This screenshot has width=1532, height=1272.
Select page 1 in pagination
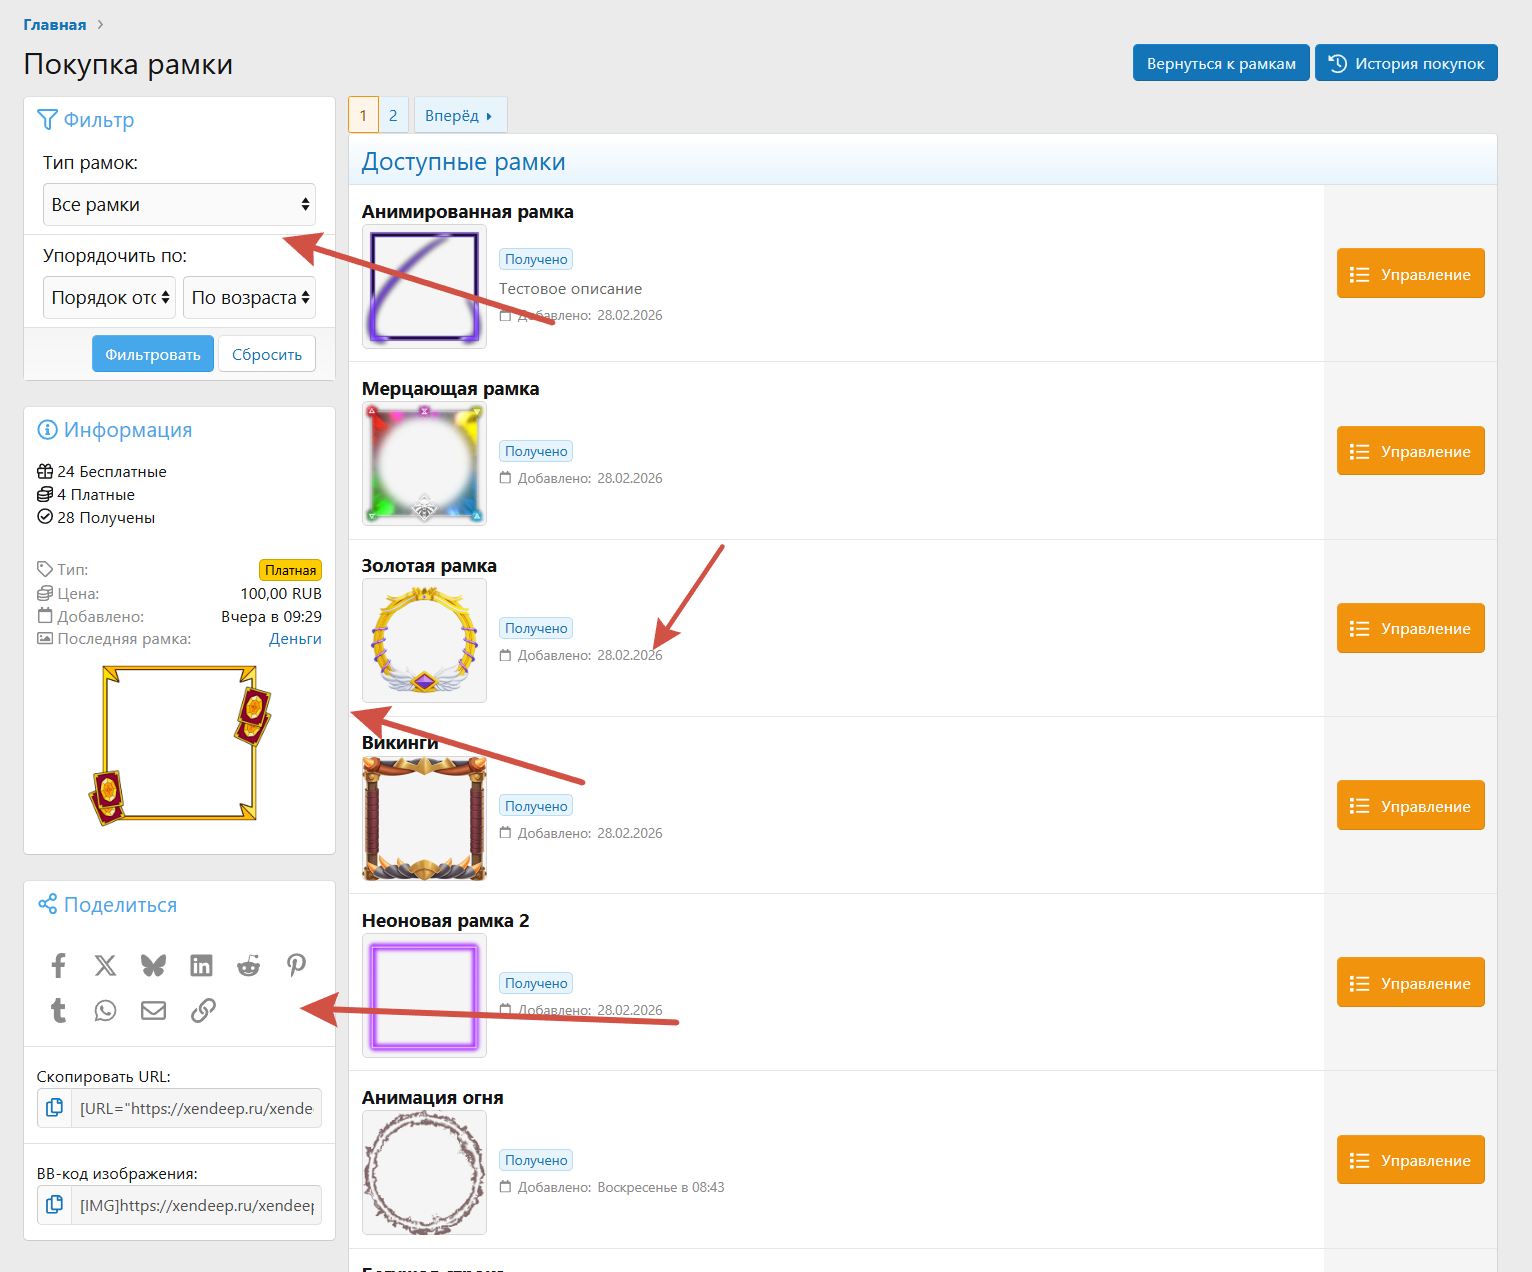[x=363, y=115]
